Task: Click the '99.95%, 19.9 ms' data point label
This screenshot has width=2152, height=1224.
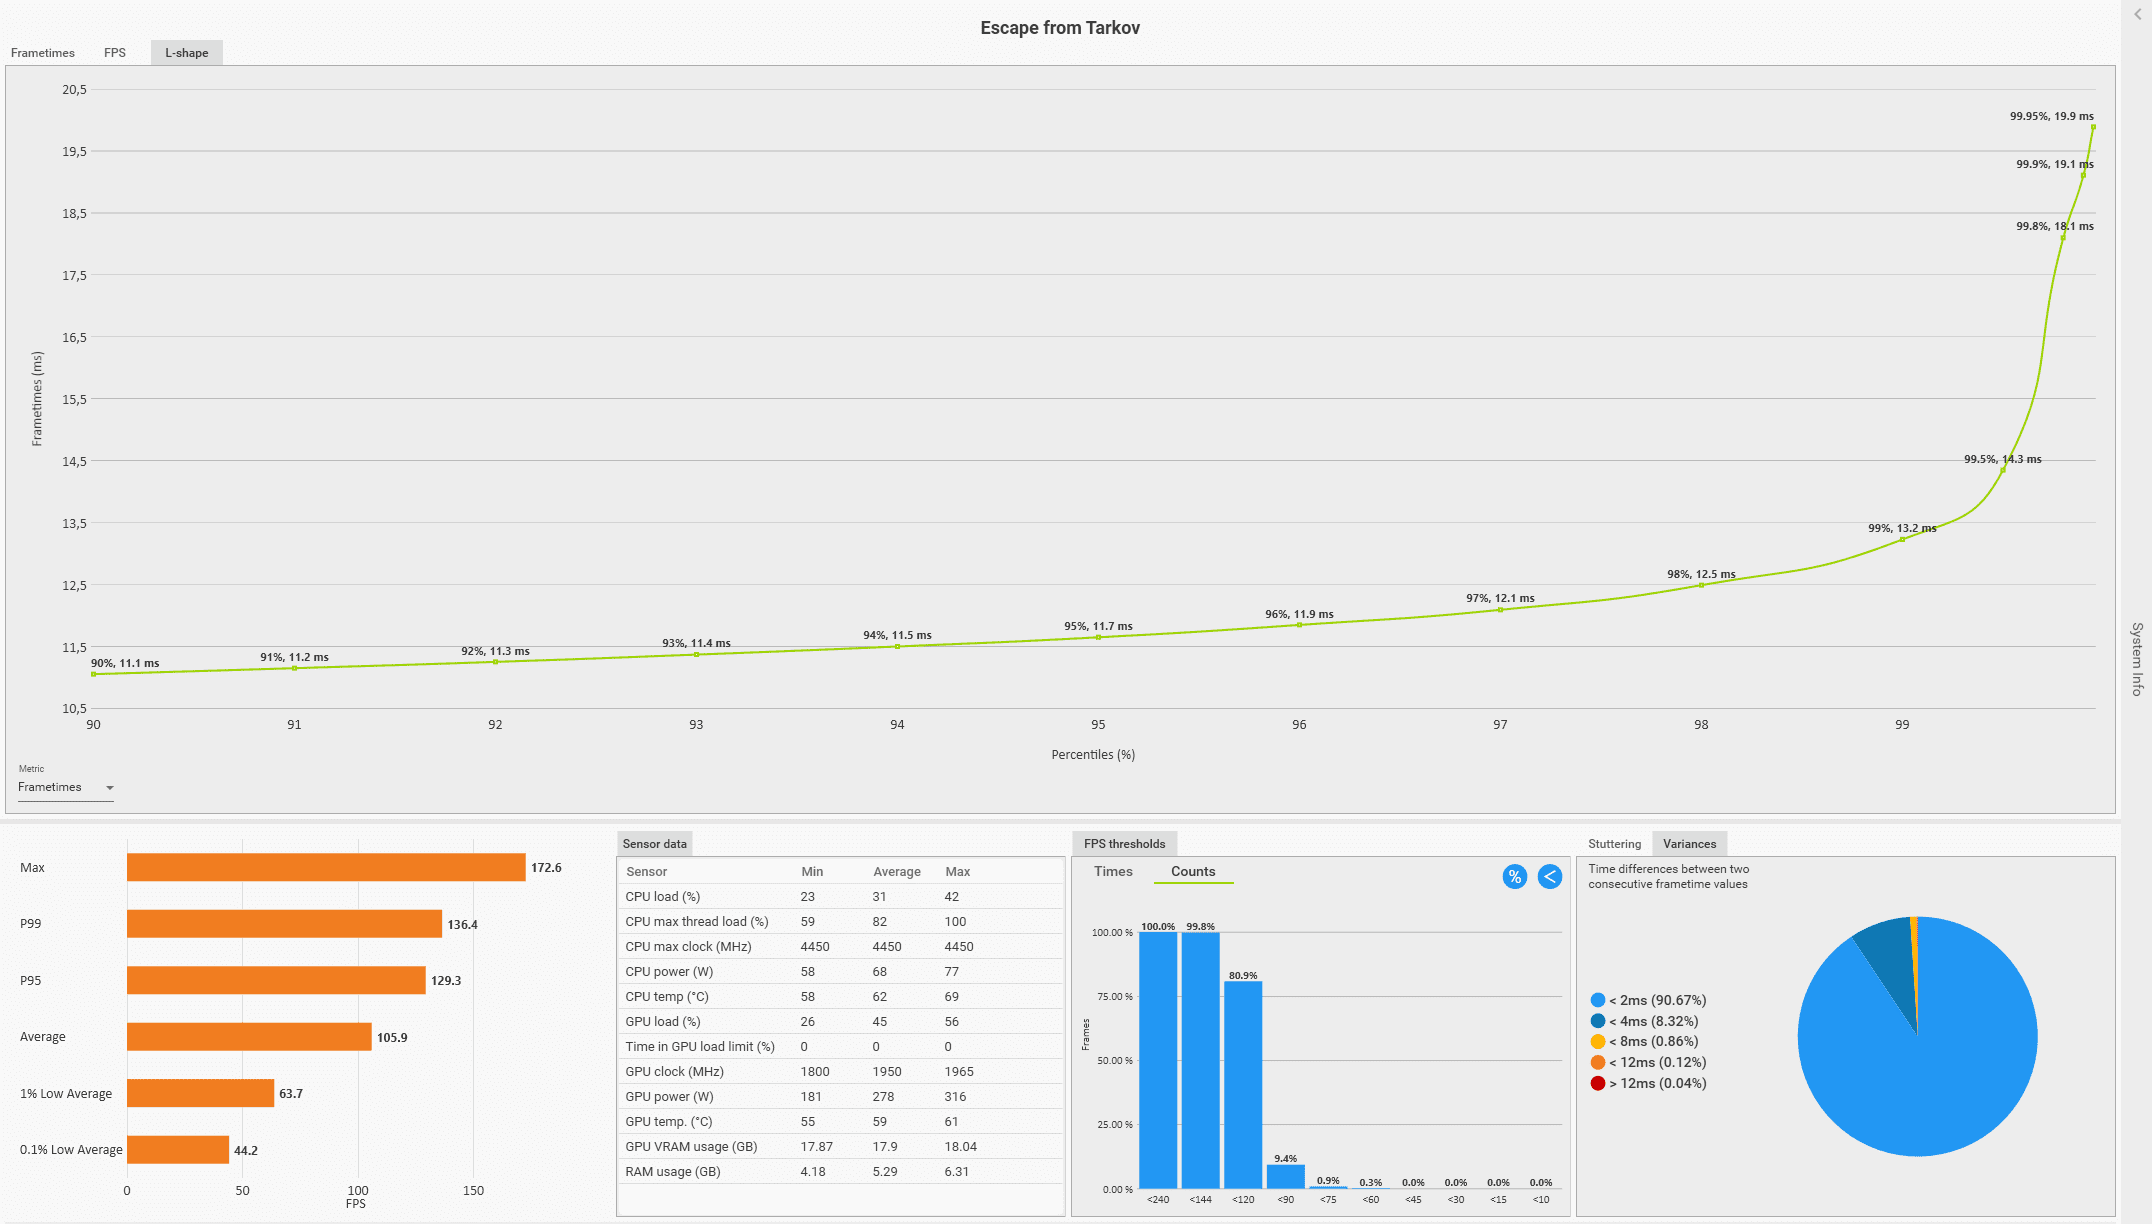Action: pos(2051,116)
